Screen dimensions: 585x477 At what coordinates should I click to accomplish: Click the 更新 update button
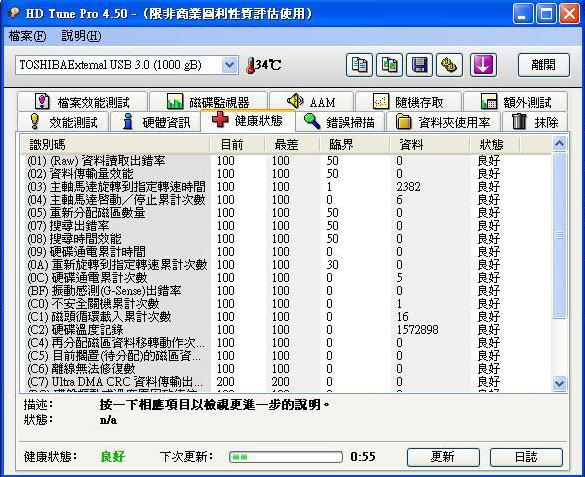pyautogui.click(x=443, y=457)
